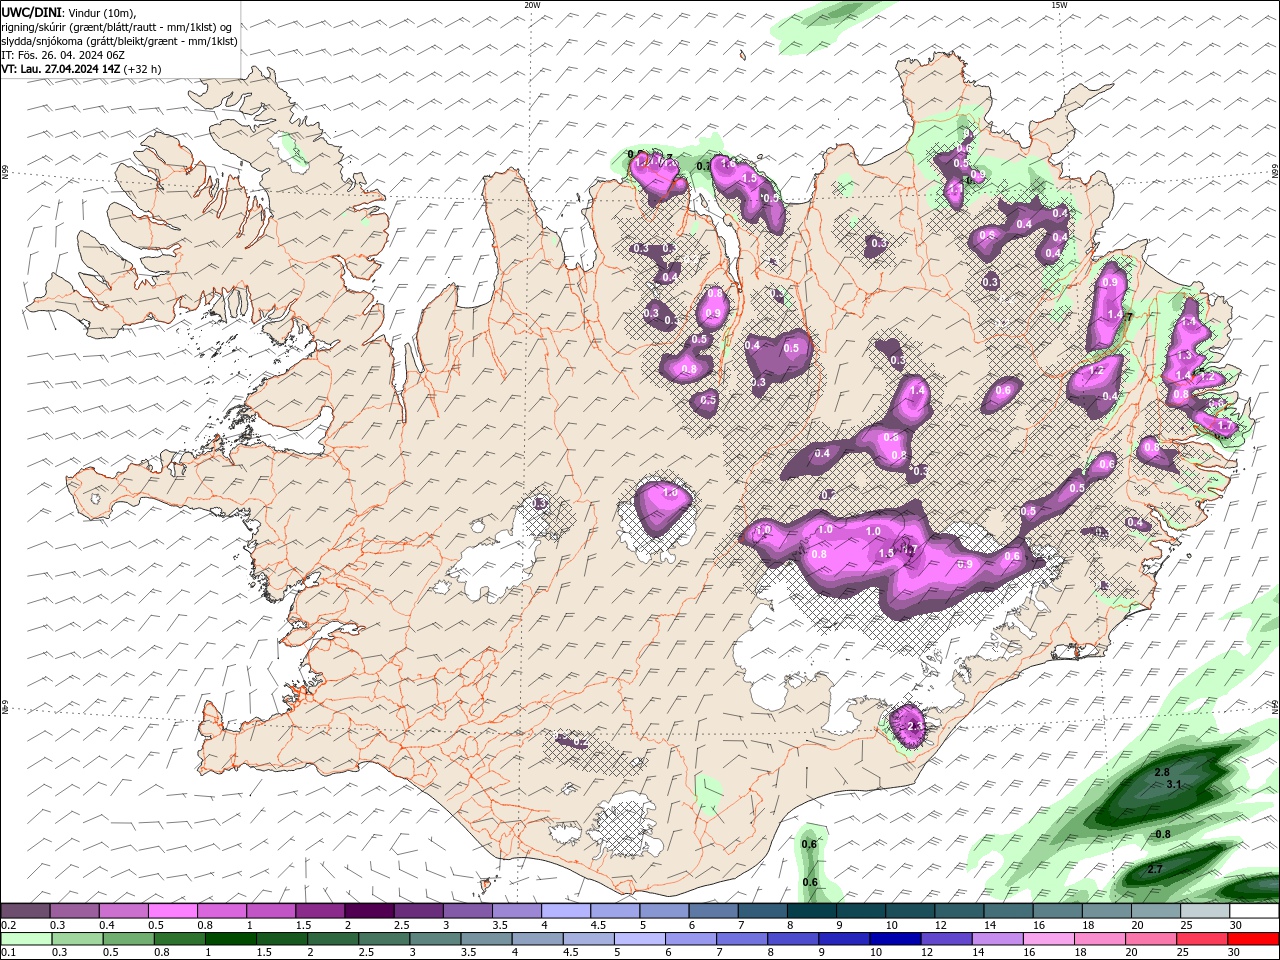This screenshot has width=1280, height=960.
Task: Pick the darkest green bottom legend swatch labelled 1
Action: (230, 939)
